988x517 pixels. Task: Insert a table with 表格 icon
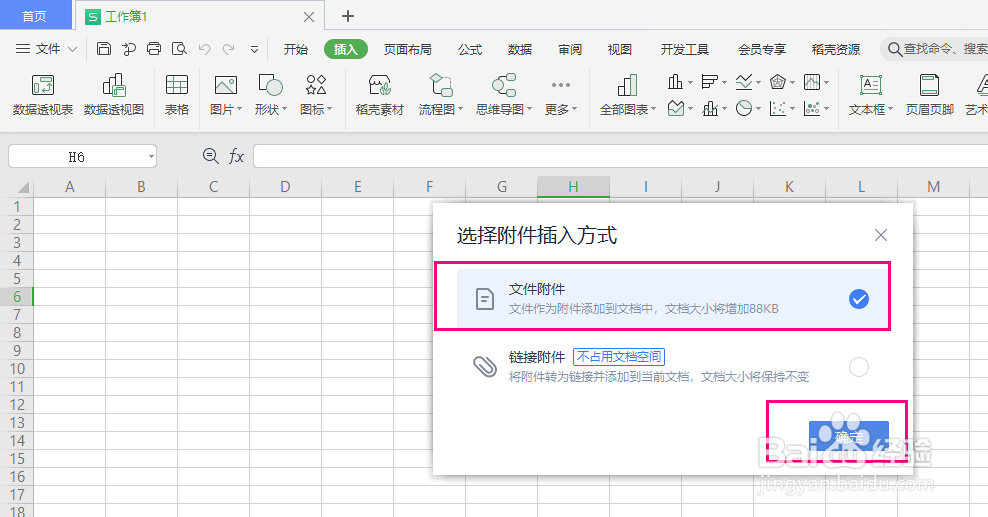[x=176, y=85]
